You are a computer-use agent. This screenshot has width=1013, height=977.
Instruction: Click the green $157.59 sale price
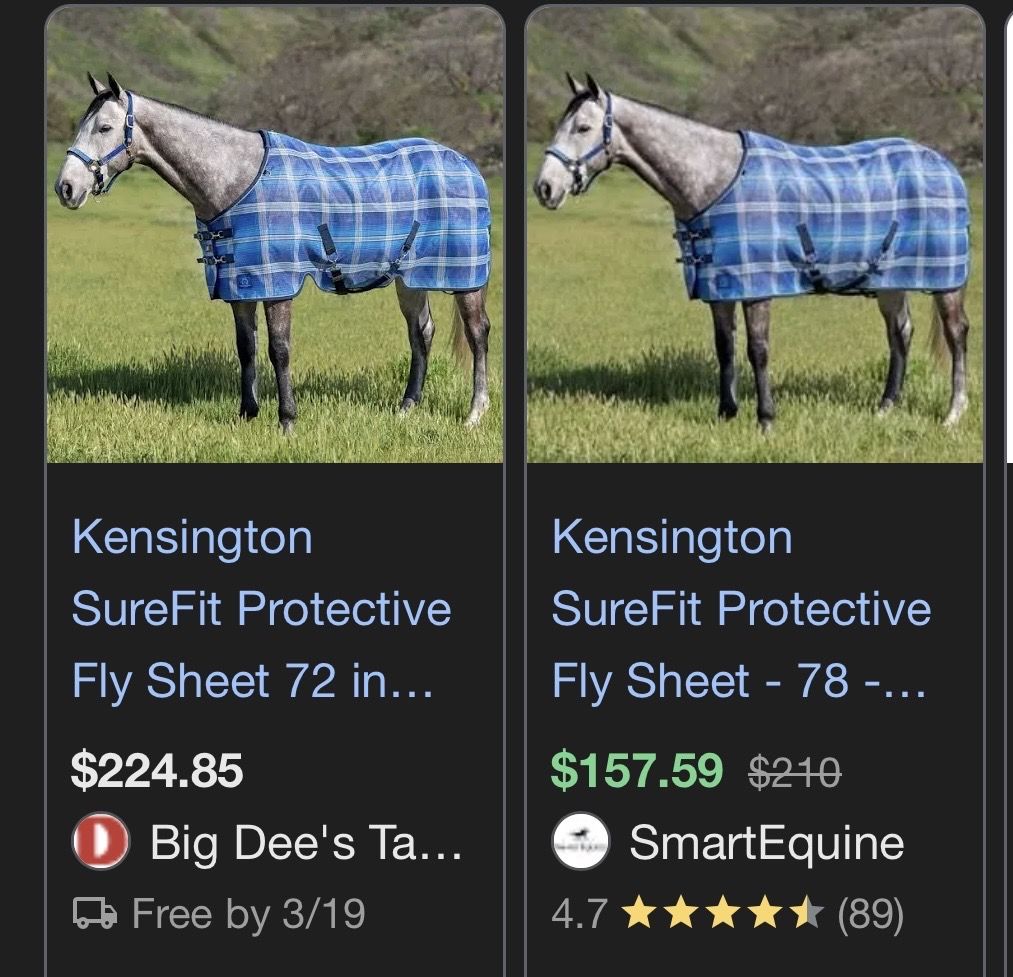637,770
